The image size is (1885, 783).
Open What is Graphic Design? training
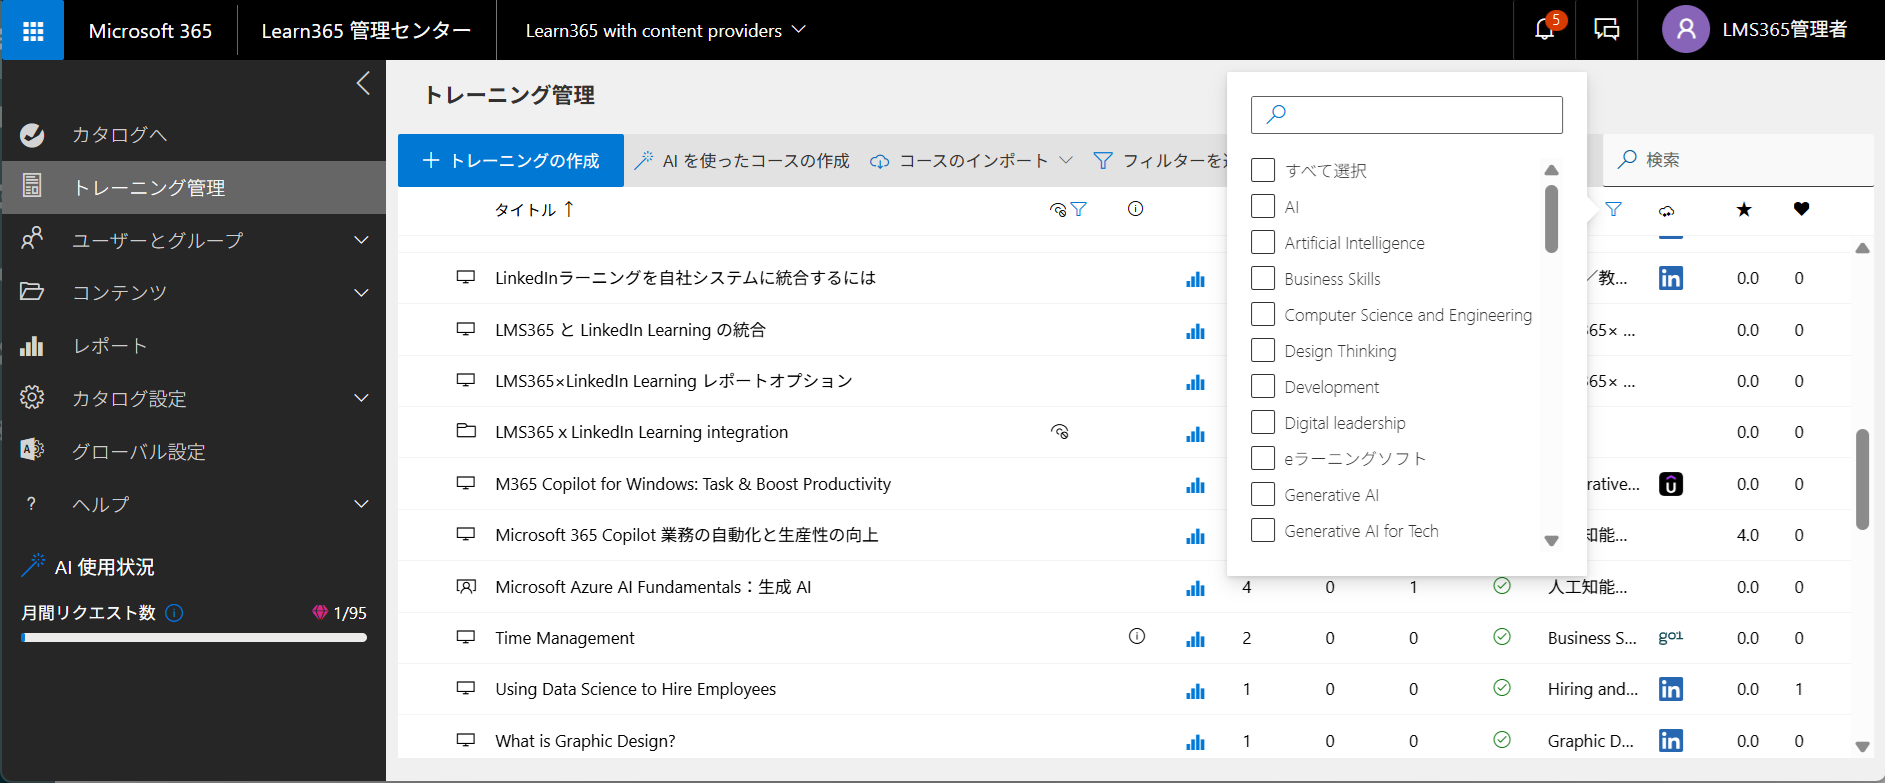(x=586, y=741)
